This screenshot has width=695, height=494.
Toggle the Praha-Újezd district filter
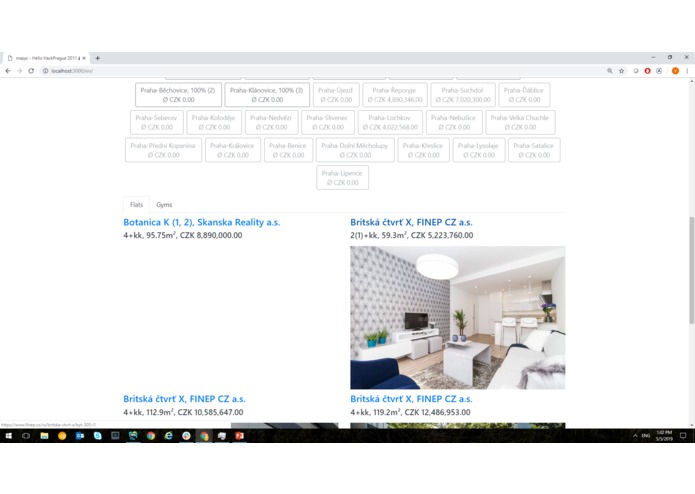click(336, 95)
